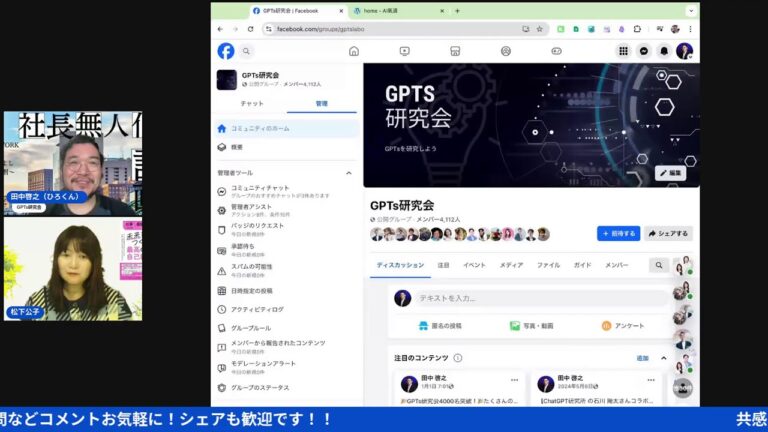Open the Facebook menu grid icon
The height and width of the screenshot is (432, 768).
click(x=623, y=51)
